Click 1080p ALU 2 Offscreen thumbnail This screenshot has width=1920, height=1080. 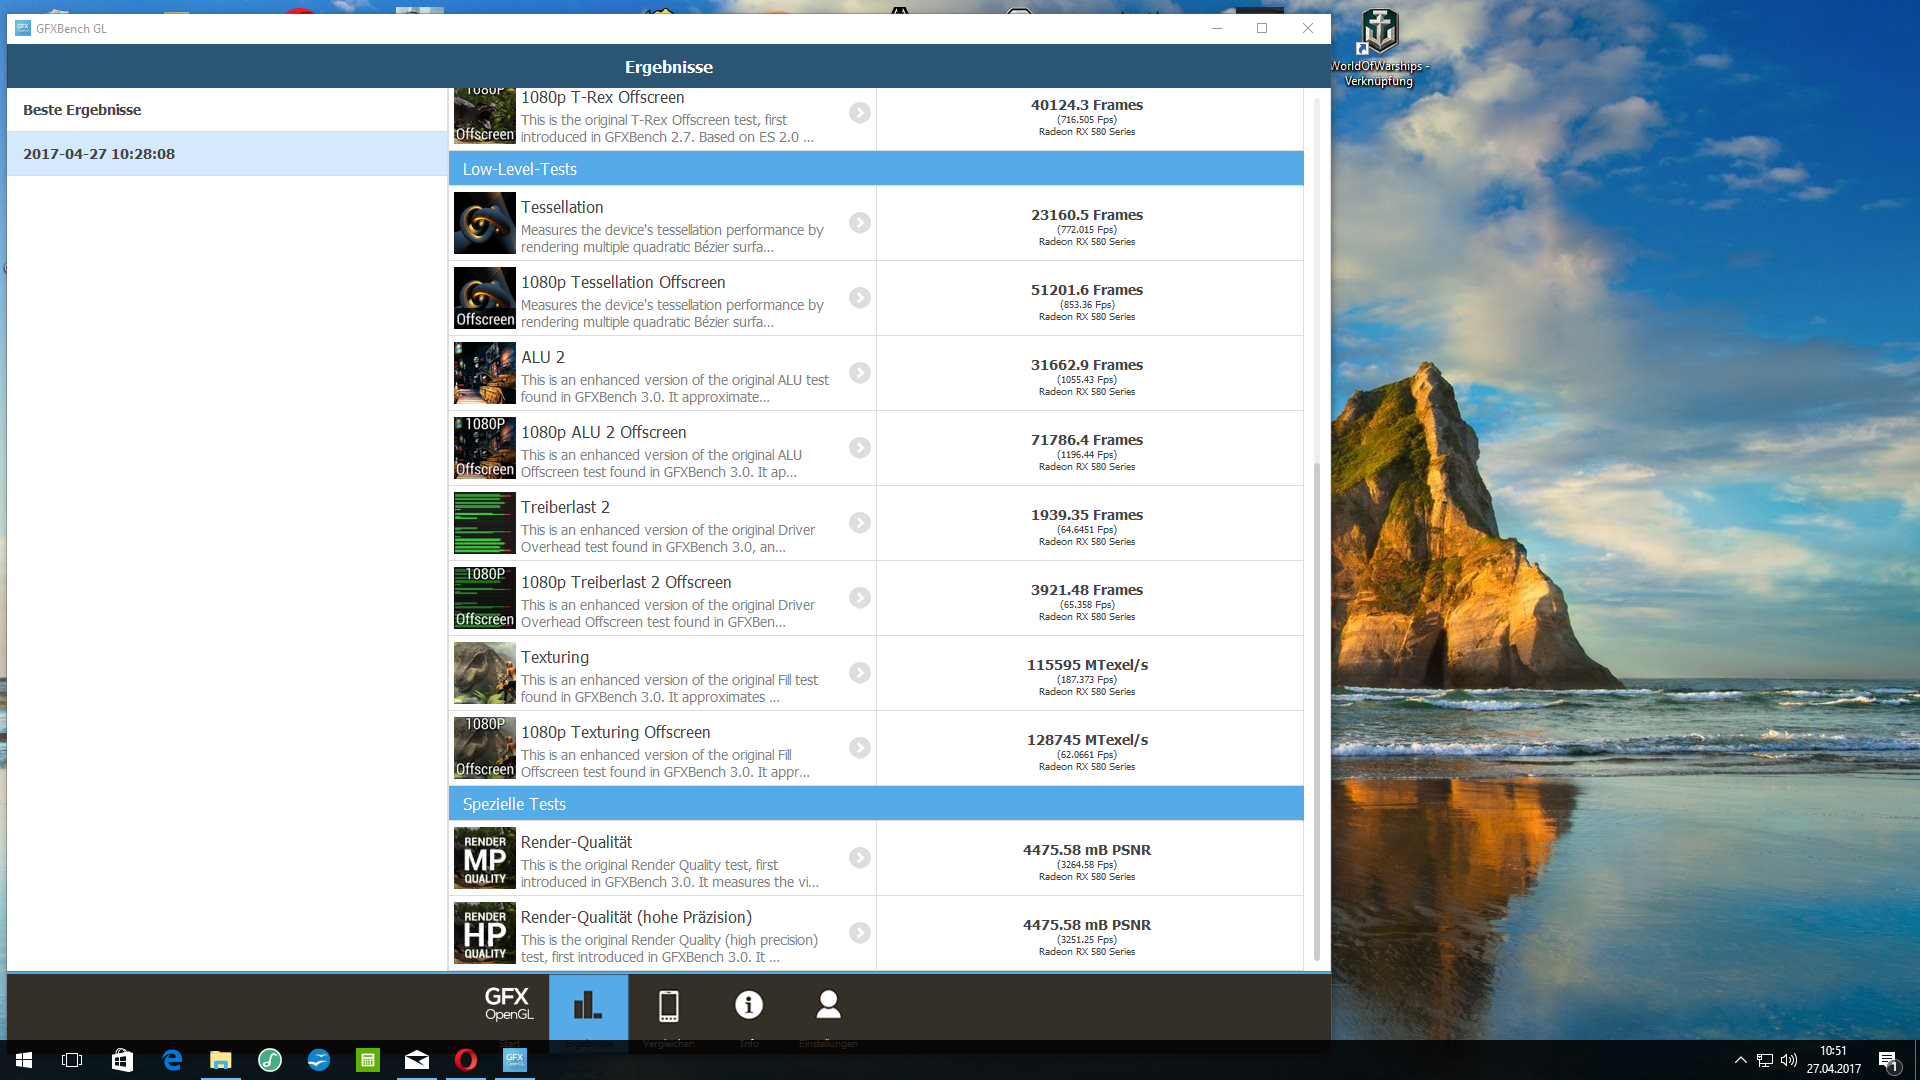[484, 448]
